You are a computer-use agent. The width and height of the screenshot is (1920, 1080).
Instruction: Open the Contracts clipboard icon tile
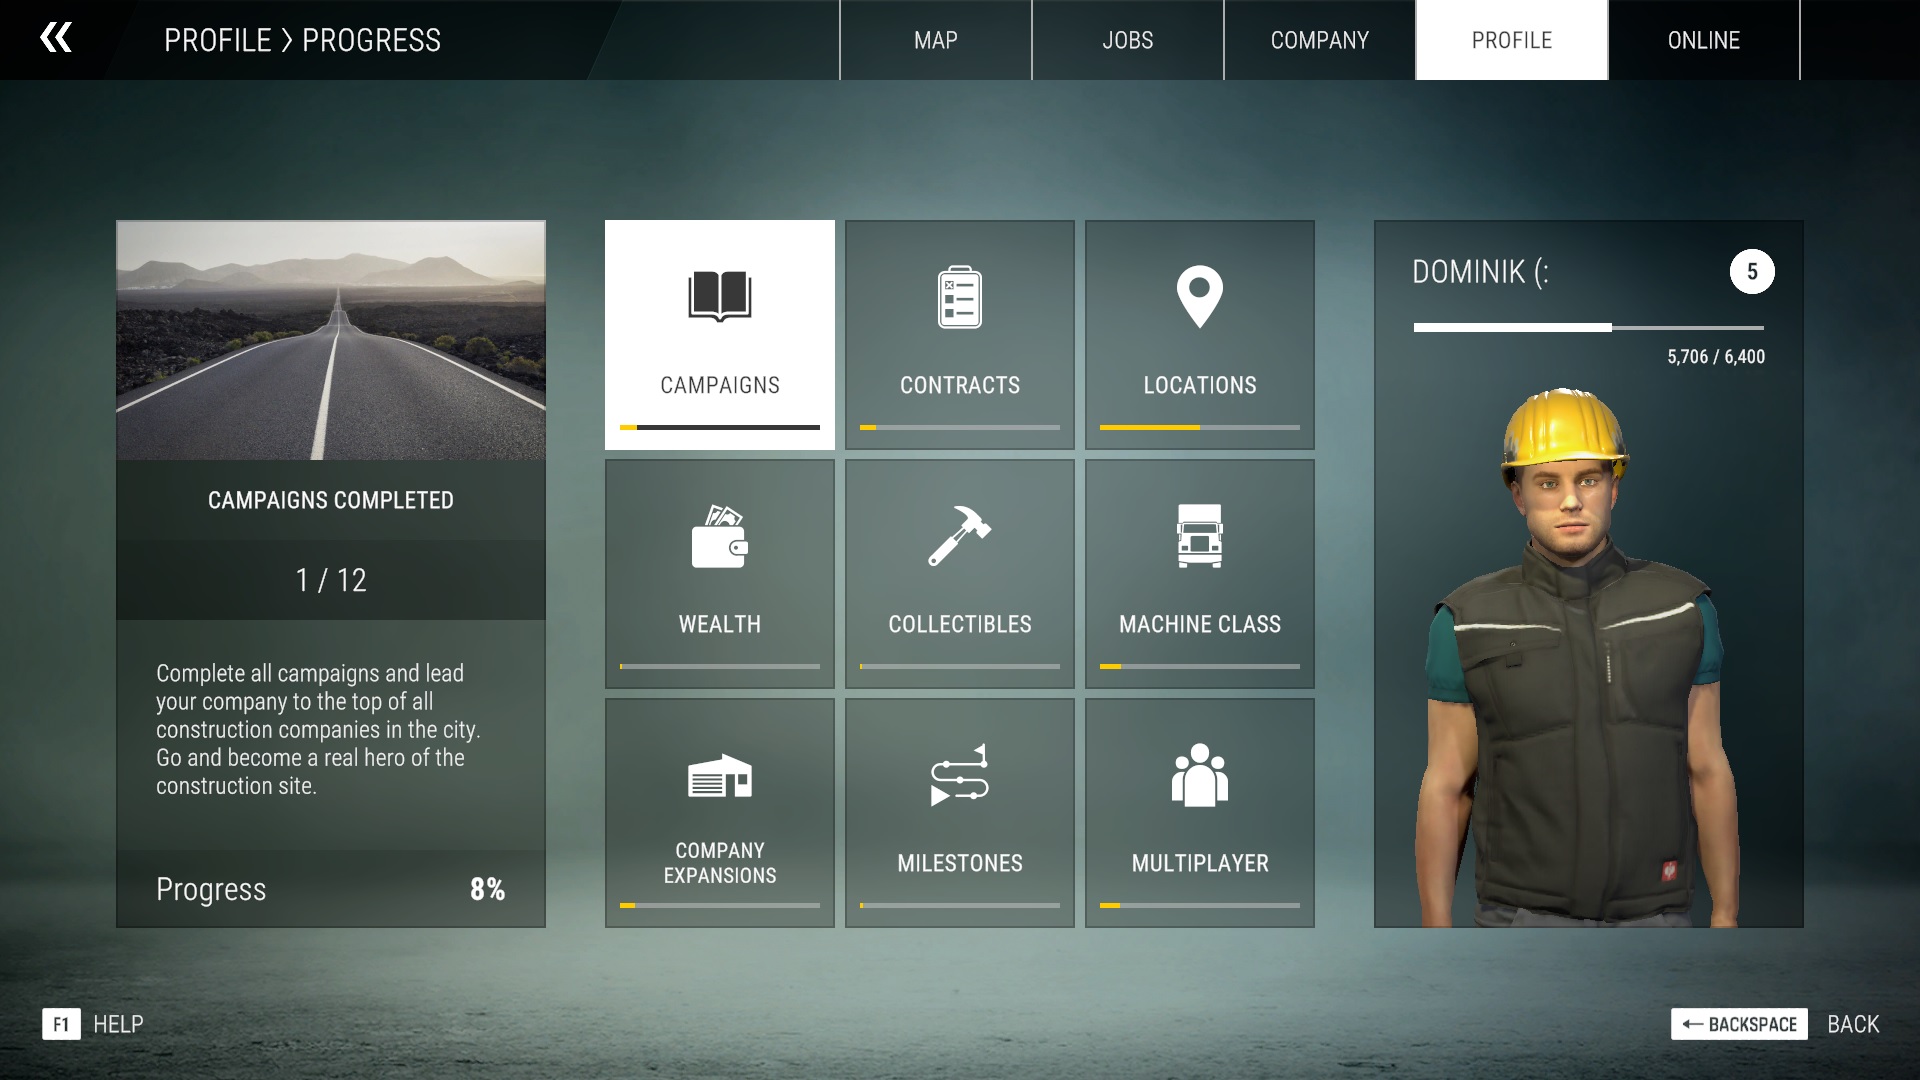[959, 297]
